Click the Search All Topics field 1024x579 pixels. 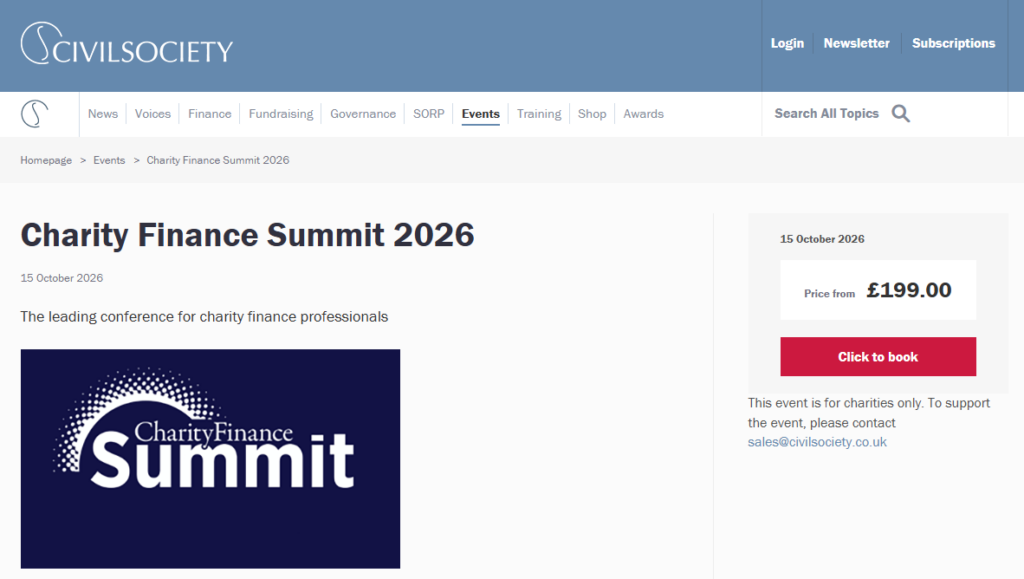tap(827, 114)
